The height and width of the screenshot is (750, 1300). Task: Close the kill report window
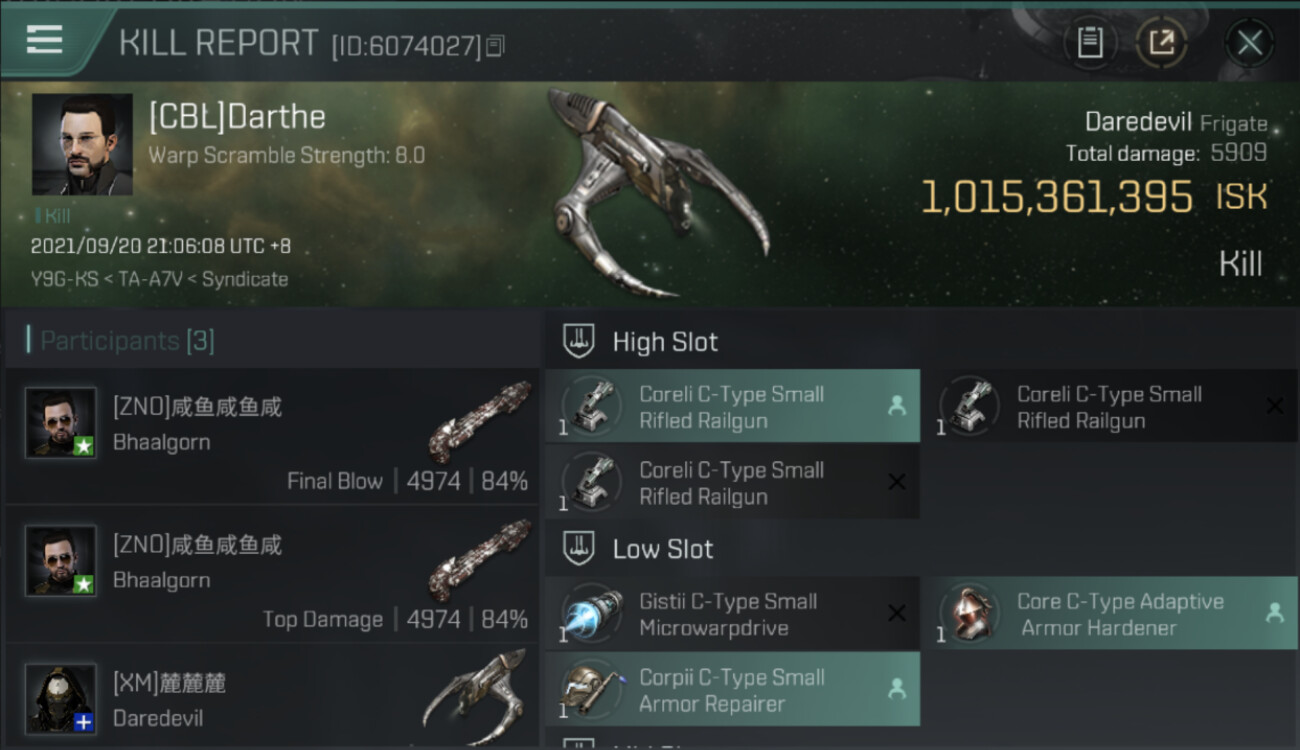(x=1249, y=42)
